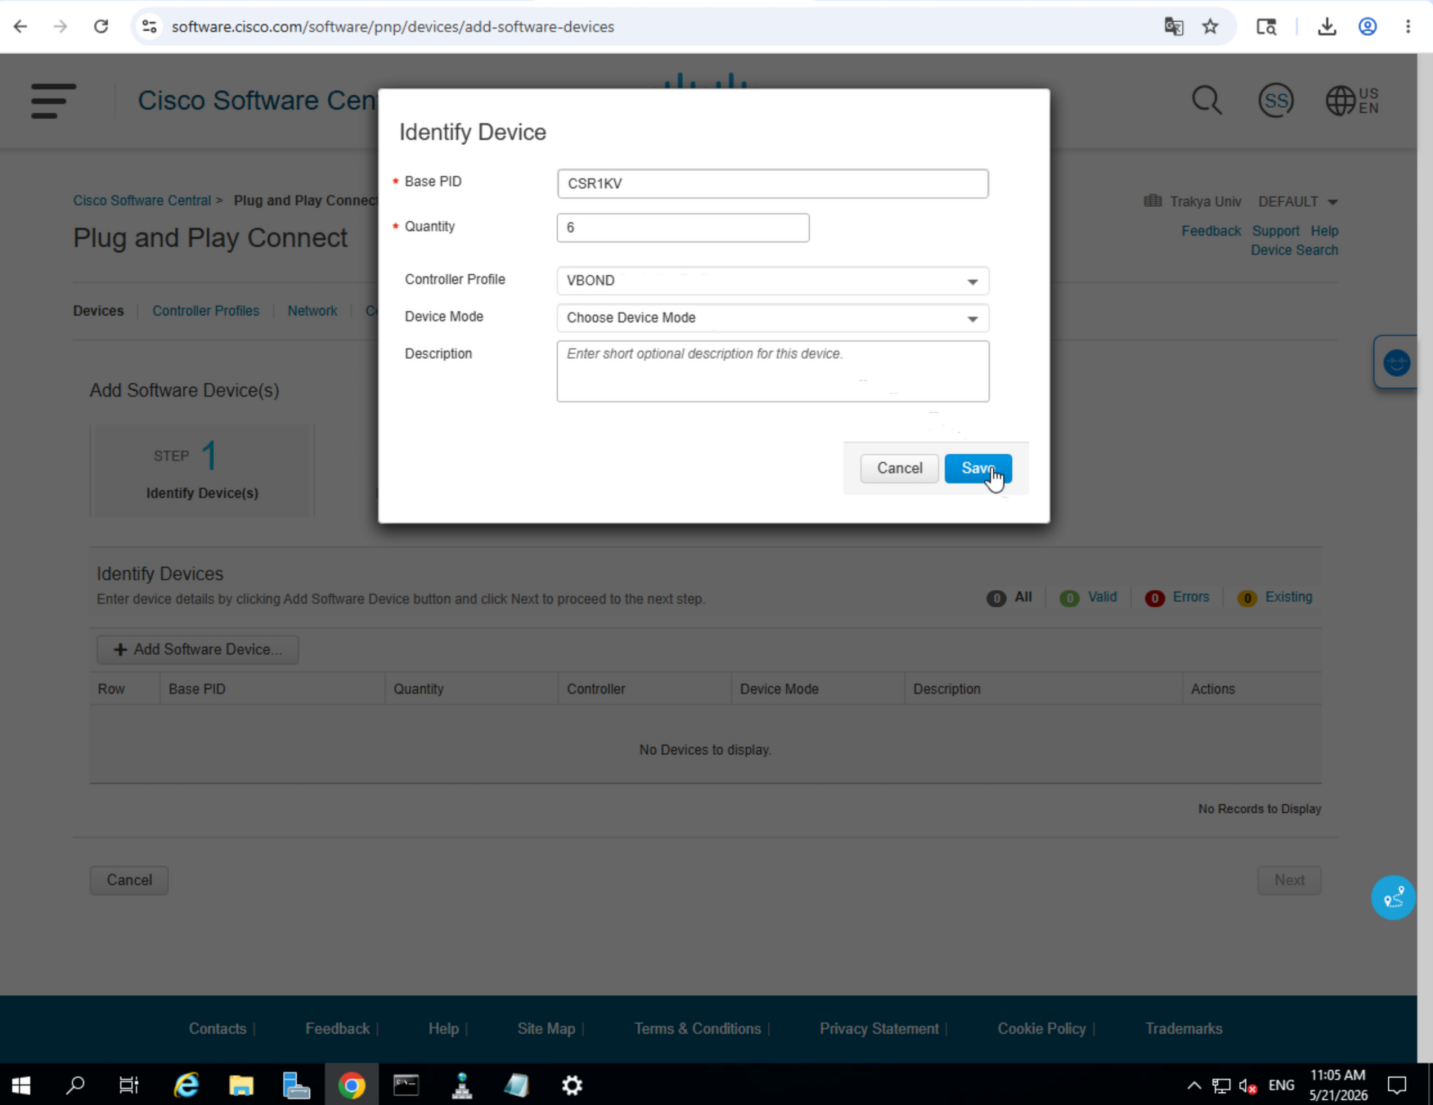
Task: Switch to Chrome in taskbar
Action: coord(351,1085)
